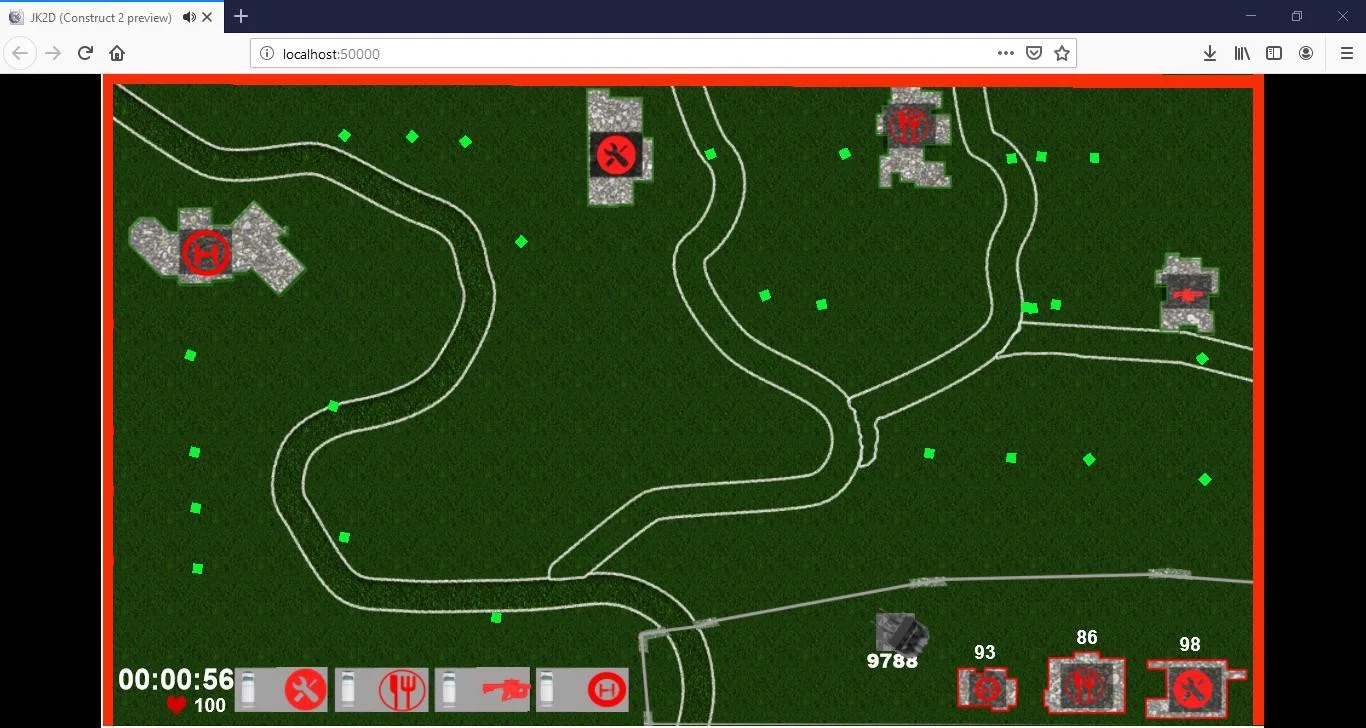
Task: Click the food base building labeled 86
Action: [x=1084, y=685]
